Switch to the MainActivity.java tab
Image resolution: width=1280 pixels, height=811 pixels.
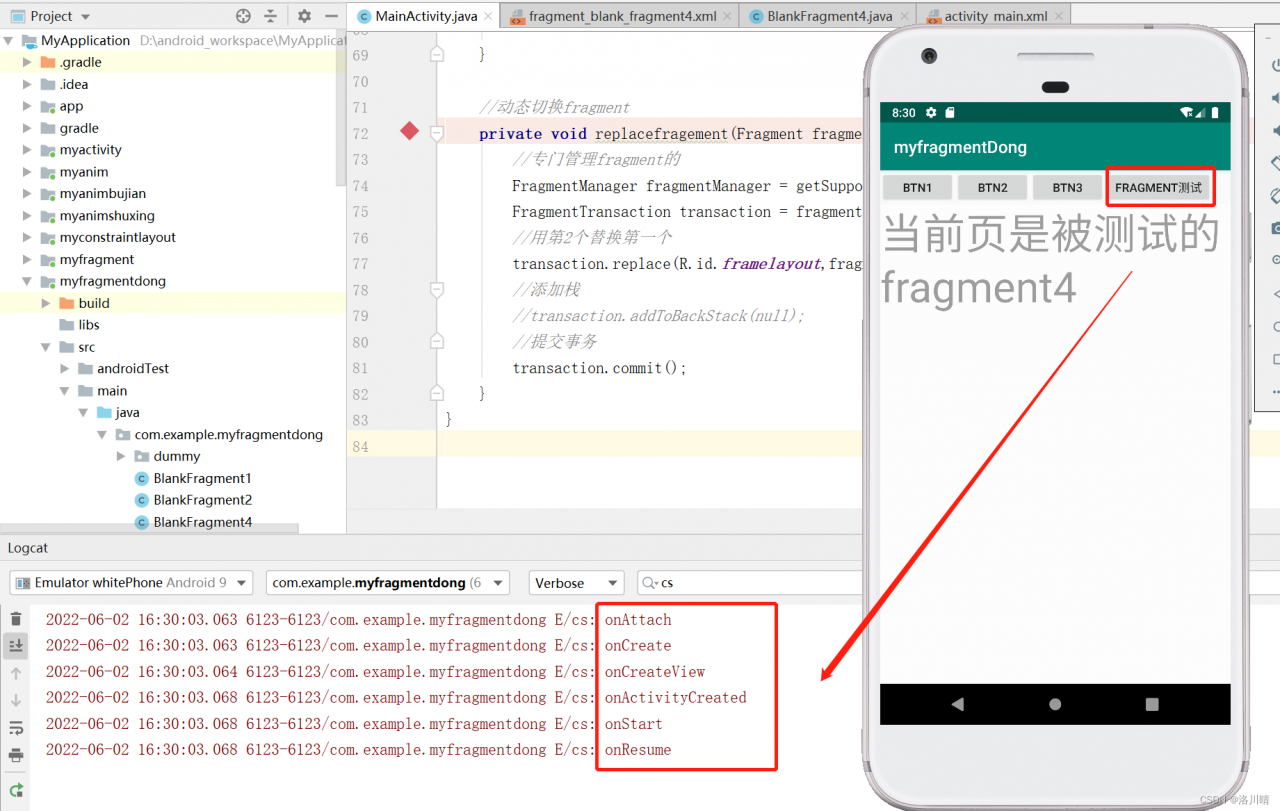pyautogui.click(x=424, y=16)
